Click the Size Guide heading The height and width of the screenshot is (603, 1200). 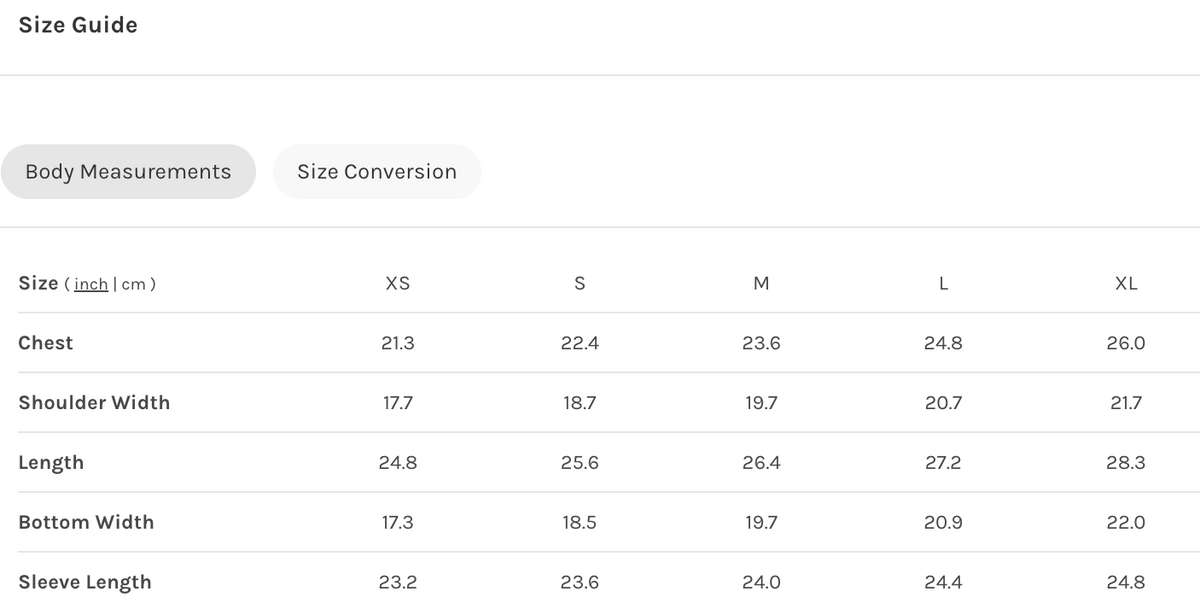(x=78, y=25)
